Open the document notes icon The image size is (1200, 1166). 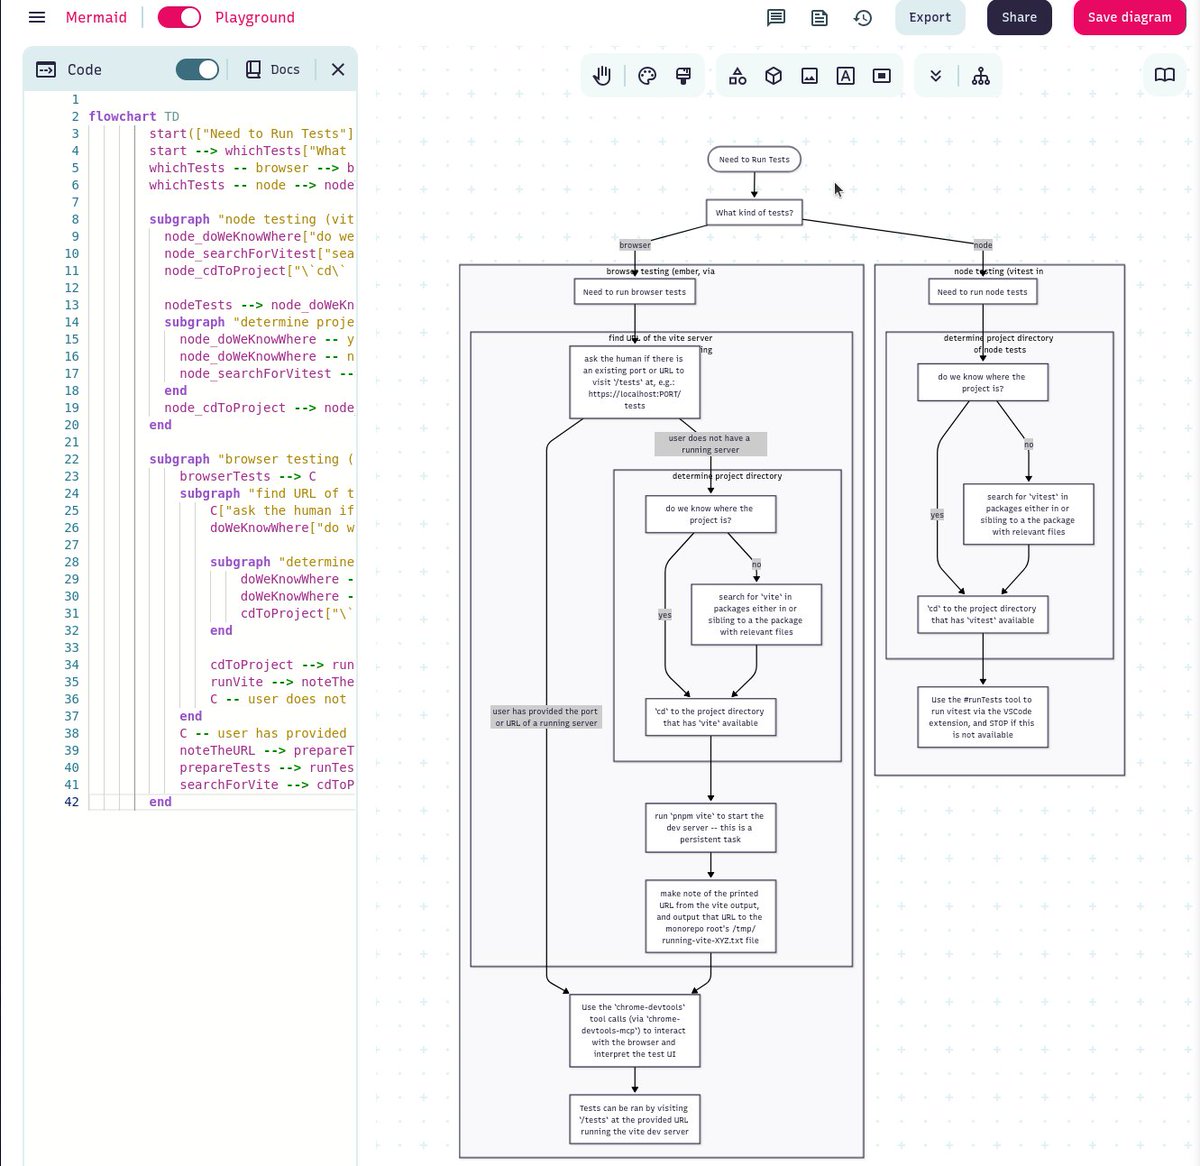pos(819,17)
